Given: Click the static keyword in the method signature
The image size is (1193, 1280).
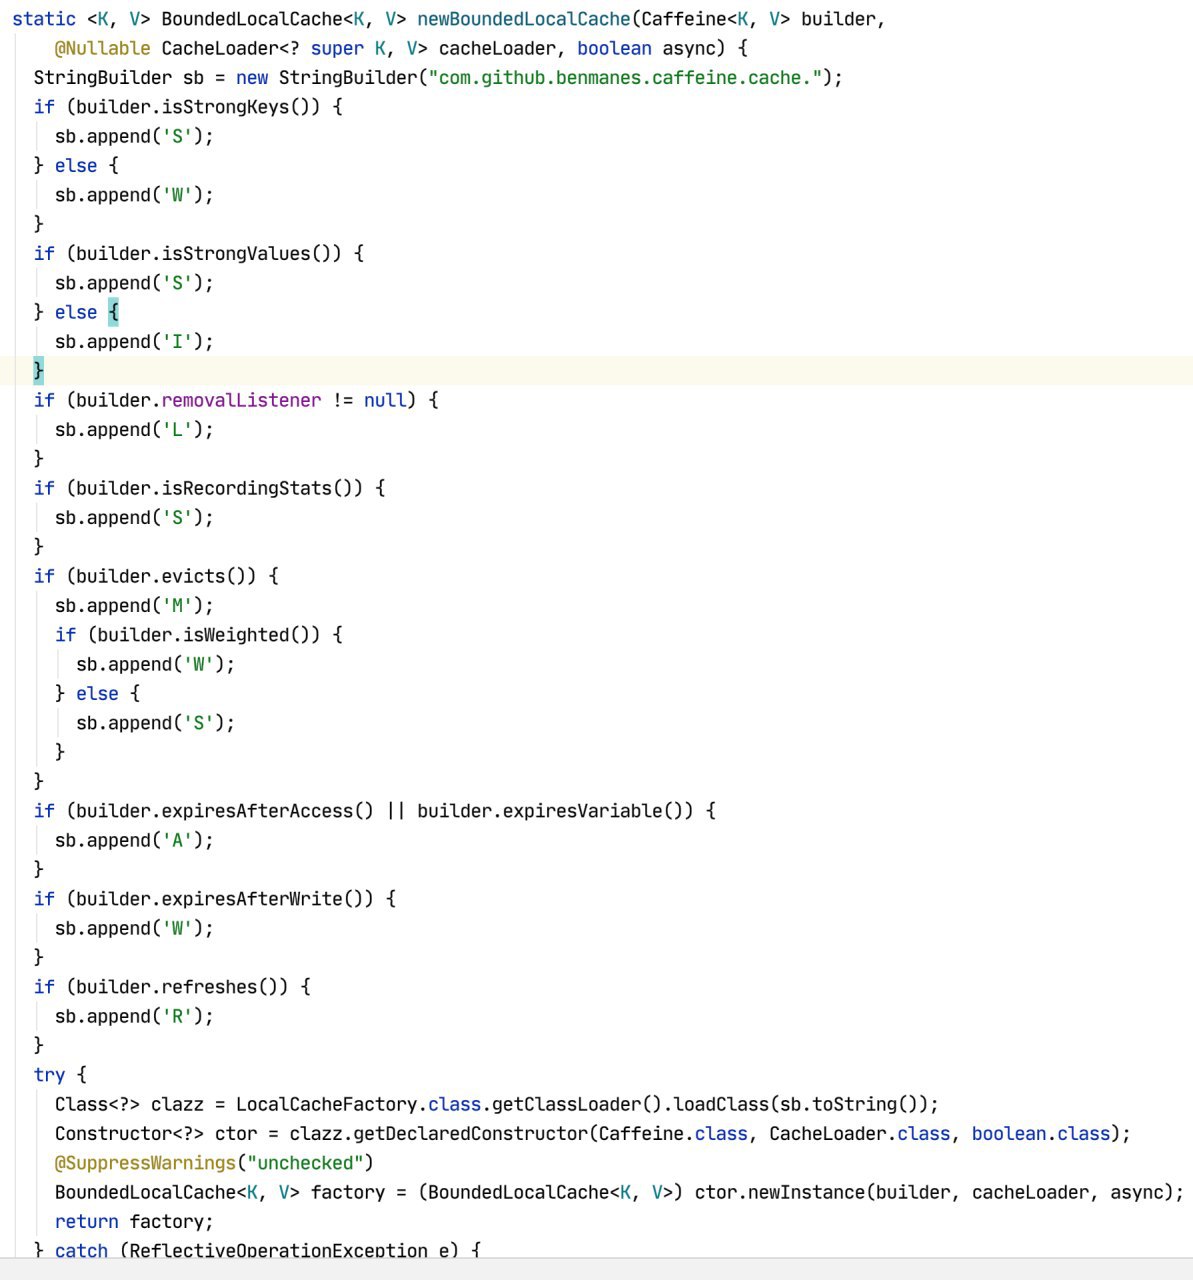Looking at the screenshot, I should (x=44, y=19).
